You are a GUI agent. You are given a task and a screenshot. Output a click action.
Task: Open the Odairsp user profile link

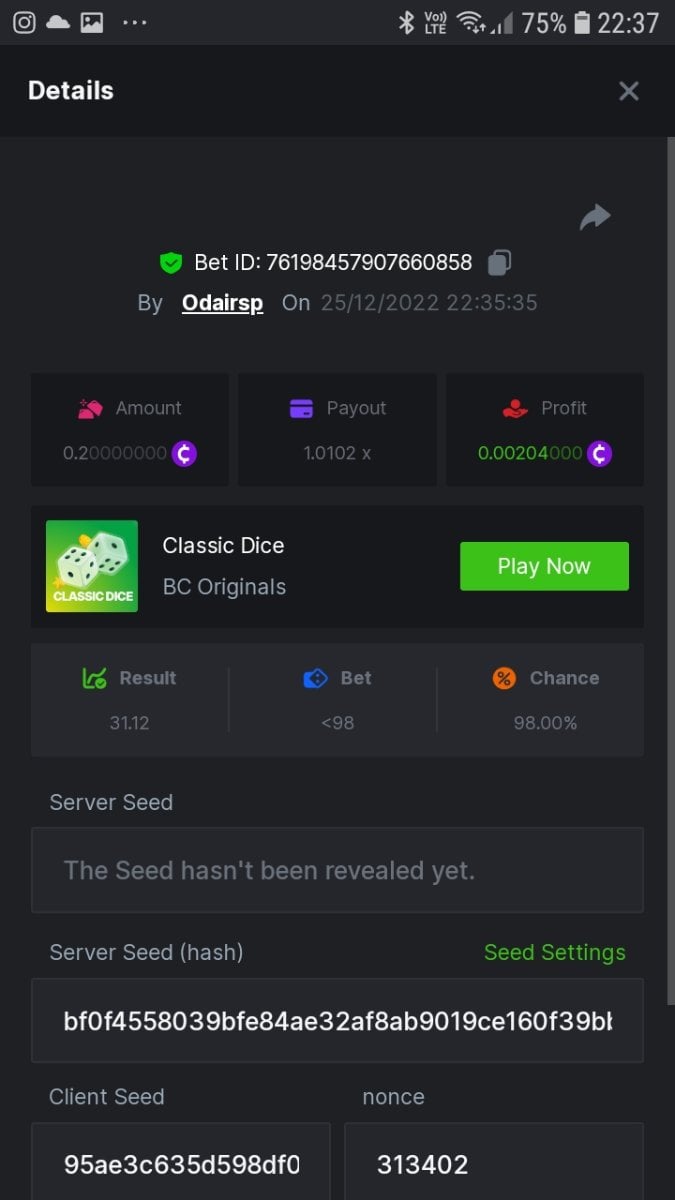(222, 303)
